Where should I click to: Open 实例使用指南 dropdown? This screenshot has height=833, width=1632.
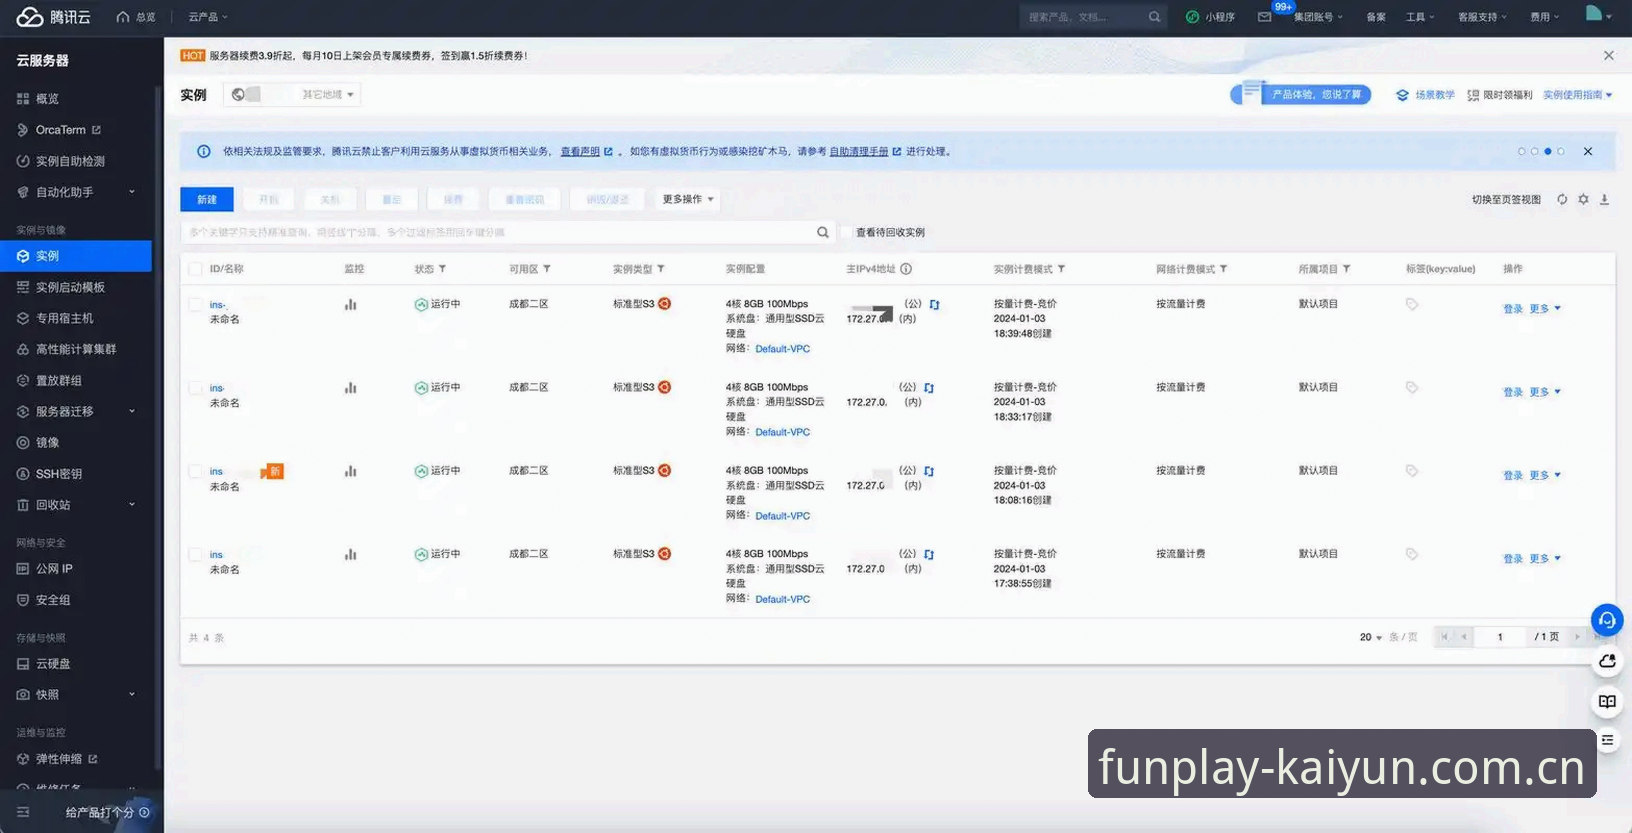(x=1578, y=95)
